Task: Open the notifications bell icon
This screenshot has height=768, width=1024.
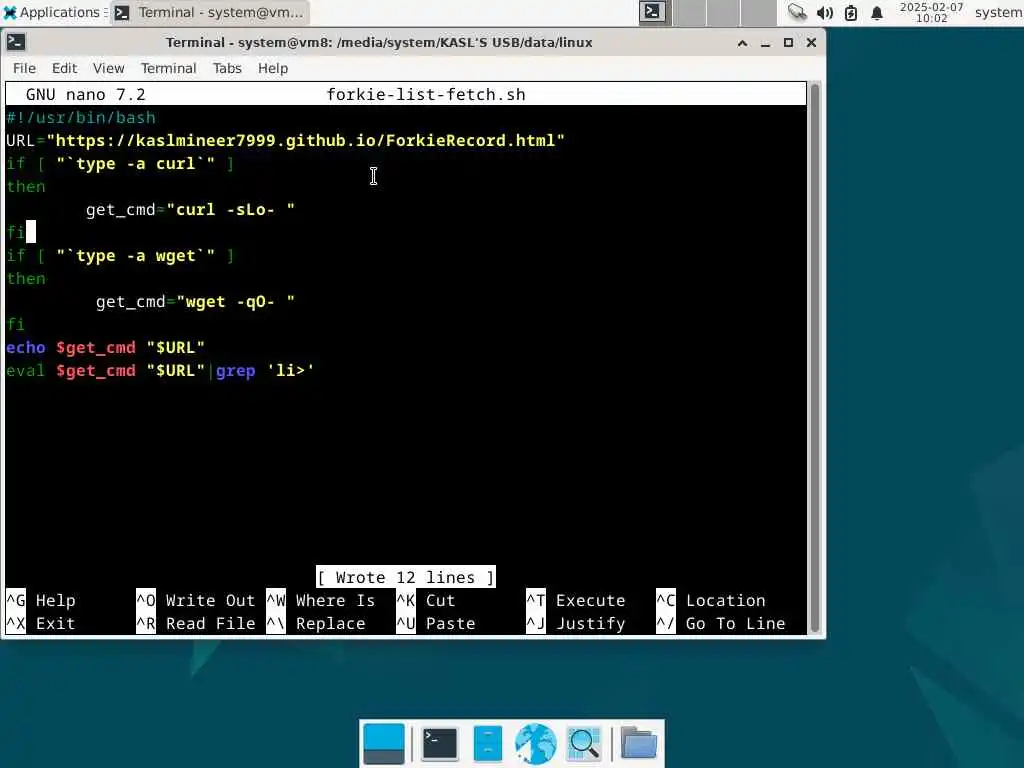Action: [x=876, y=12]
